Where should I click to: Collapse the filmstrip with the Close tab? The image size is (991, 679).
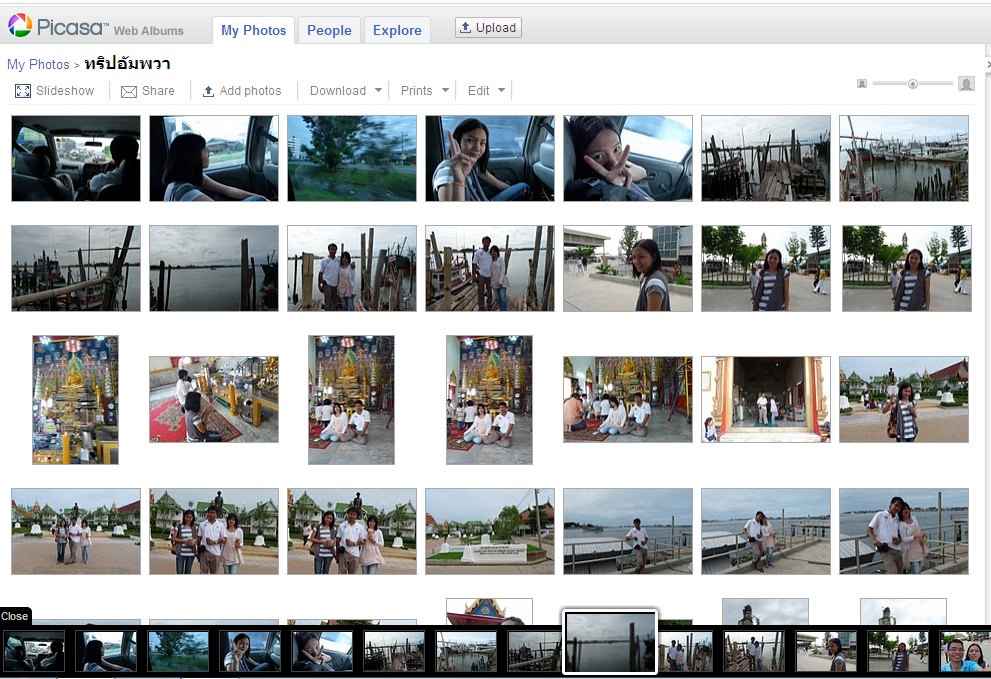point(14,617)
